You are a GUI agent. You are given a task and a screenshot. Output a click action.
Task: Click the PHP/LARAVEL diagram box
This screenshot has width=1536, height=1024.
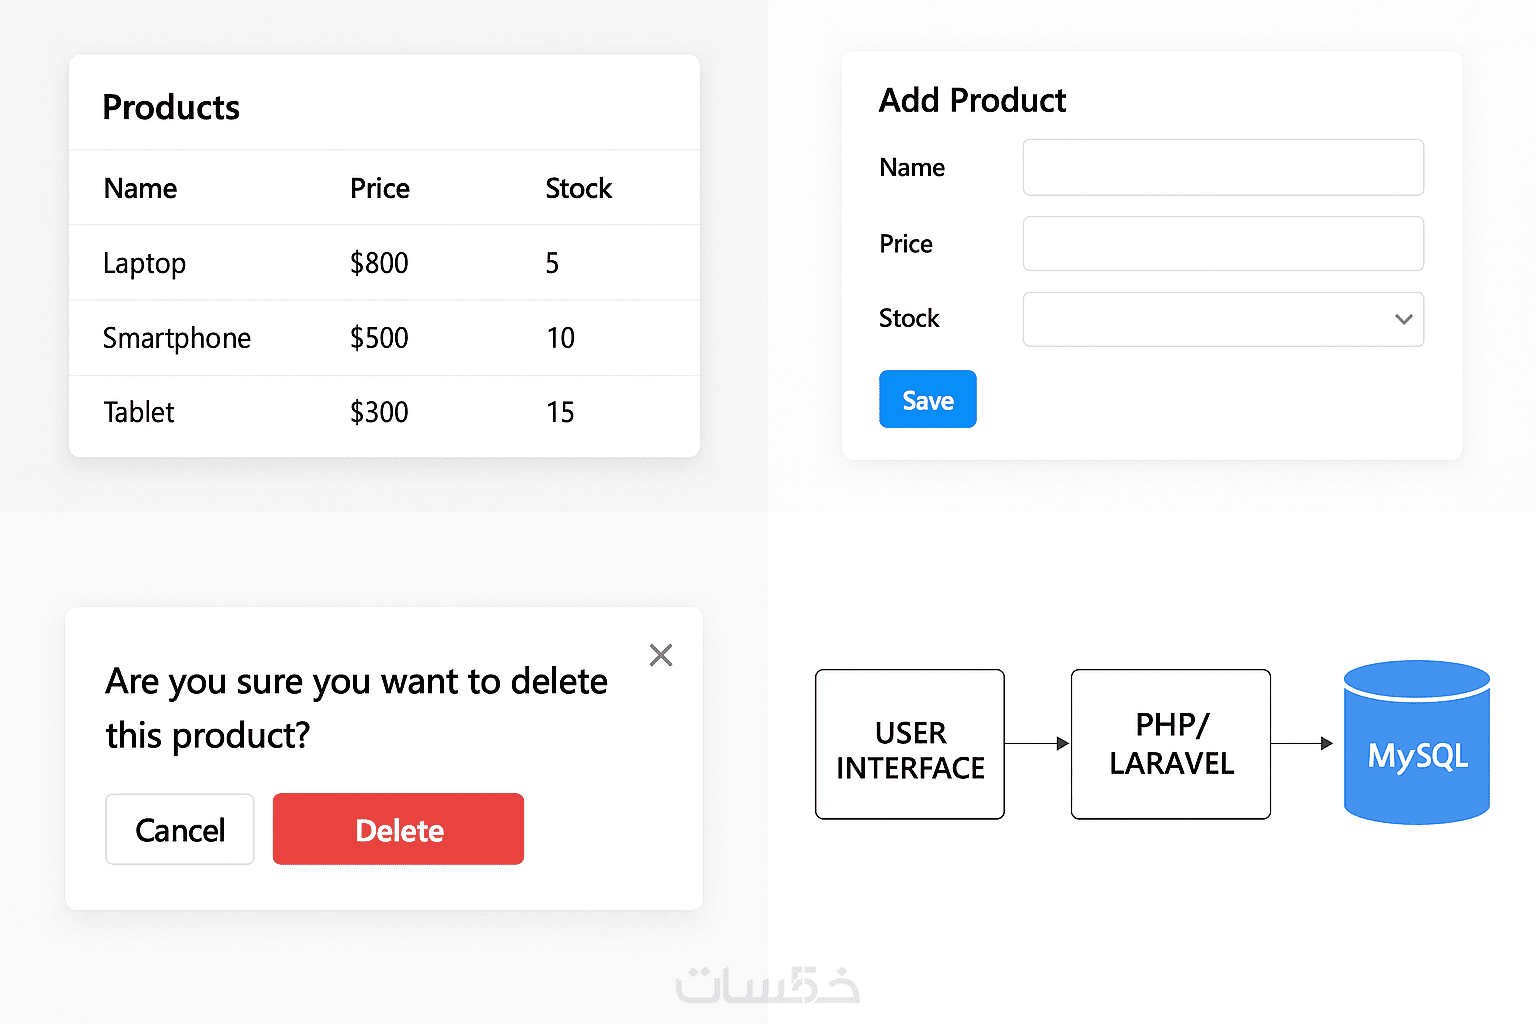pyautogui.click(x=1170, y=745)
